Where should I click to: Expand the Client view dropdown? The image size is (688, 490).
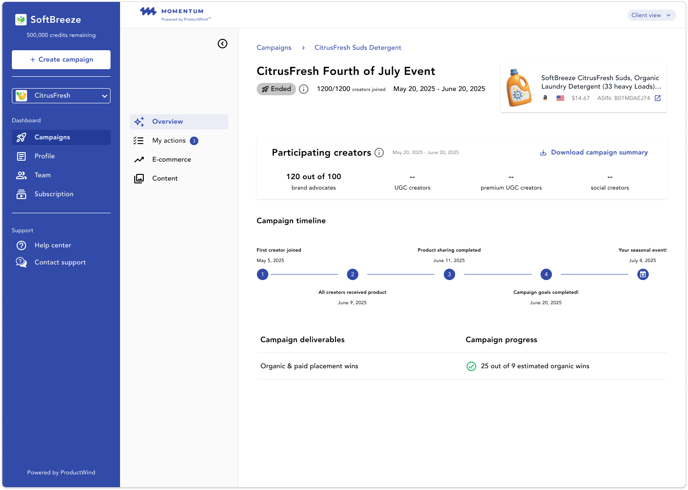(x=651, y=15)
